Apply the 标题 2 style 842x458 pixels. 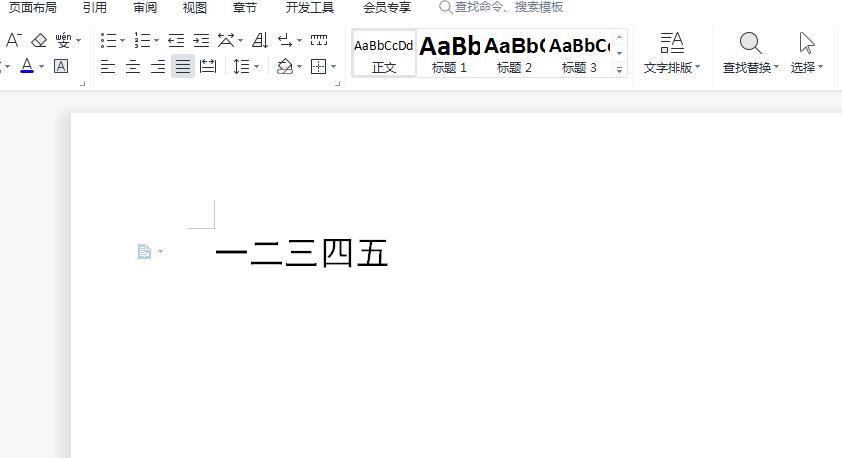pyautogui.click(x=514, y=54)
